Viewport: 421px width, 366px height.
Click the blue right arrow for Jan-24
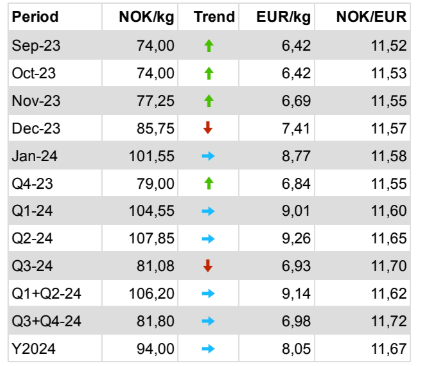tap(208, 156)
